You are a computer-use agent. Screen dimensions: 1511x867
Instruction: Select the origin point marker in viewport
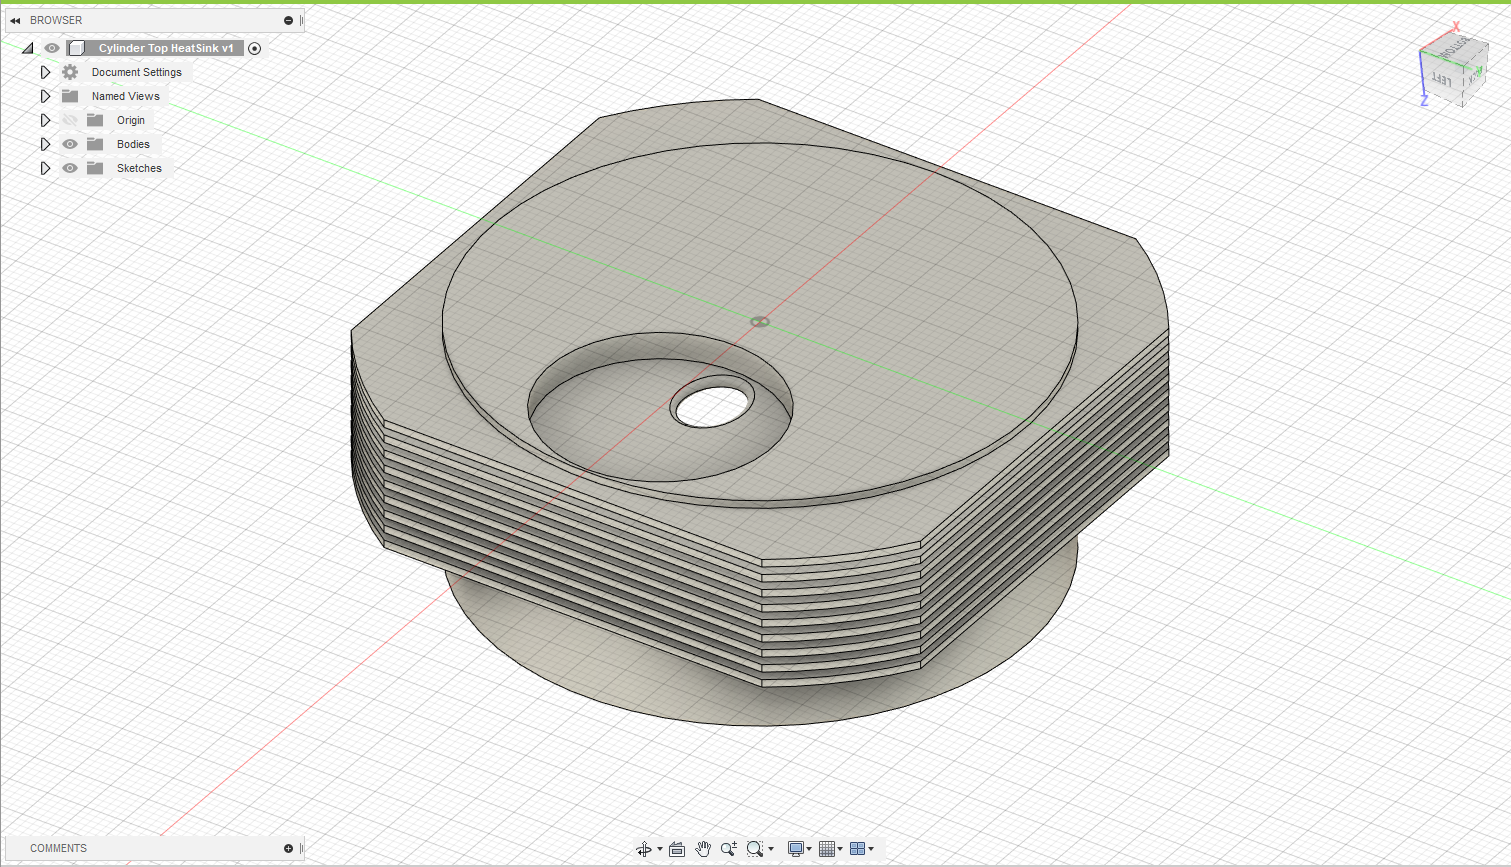coord(760,322)
